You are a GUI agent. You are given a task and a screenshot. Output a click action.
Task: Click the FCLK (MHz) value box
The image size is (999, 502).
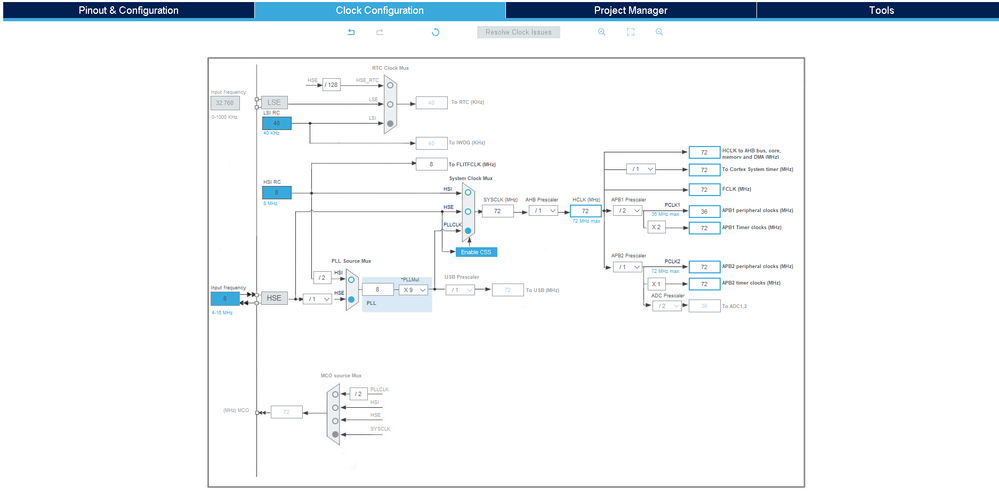pos(704,190)
